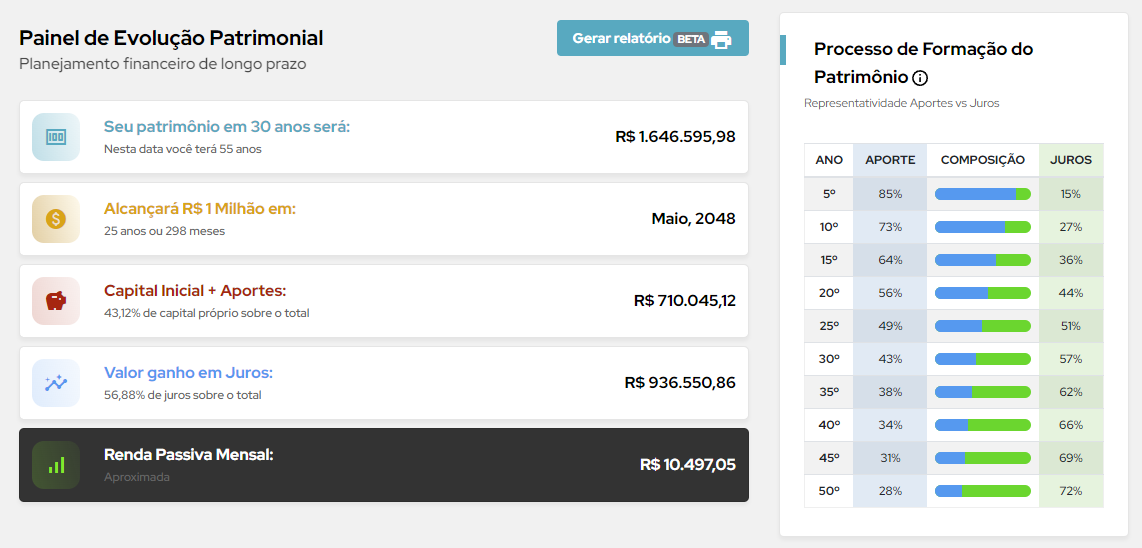Viewport: 1142px width, 548px height.
Task: Click the green bar chart icon
Action: click(56, 465)
